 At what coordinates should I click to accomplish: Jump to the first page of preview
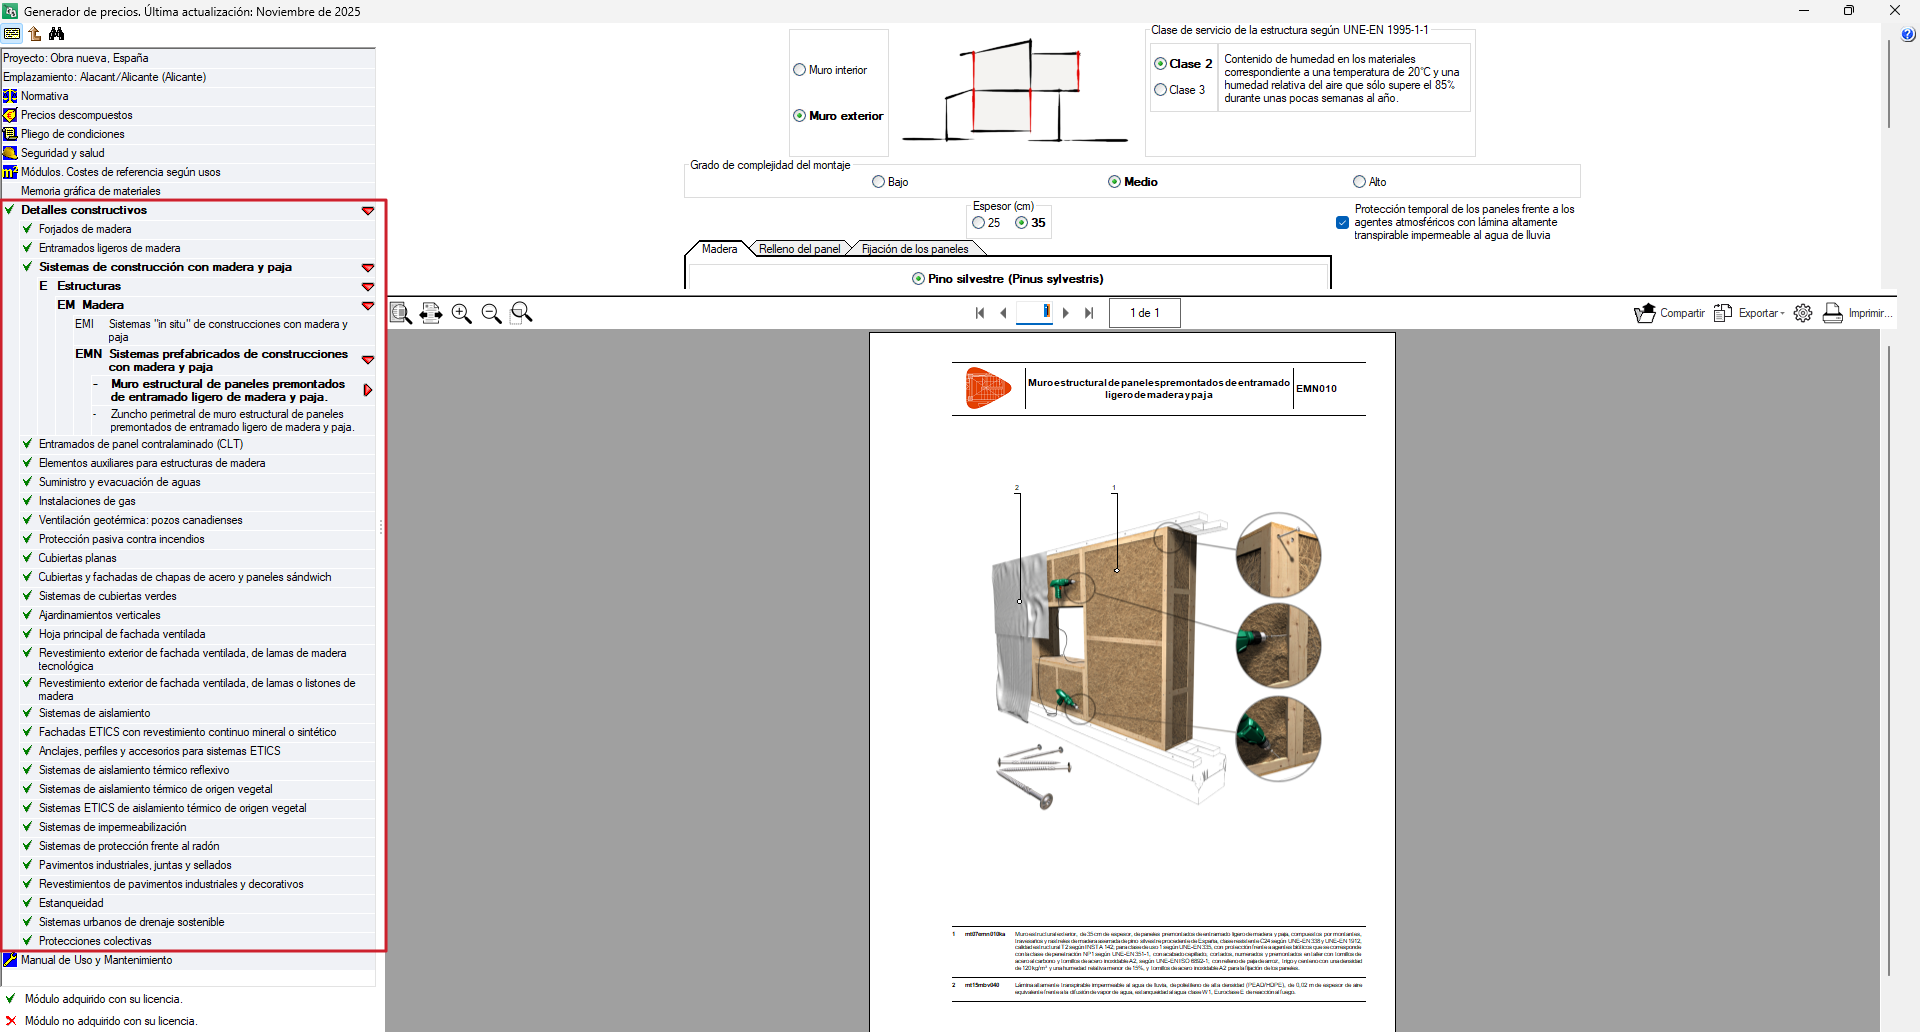980,313
